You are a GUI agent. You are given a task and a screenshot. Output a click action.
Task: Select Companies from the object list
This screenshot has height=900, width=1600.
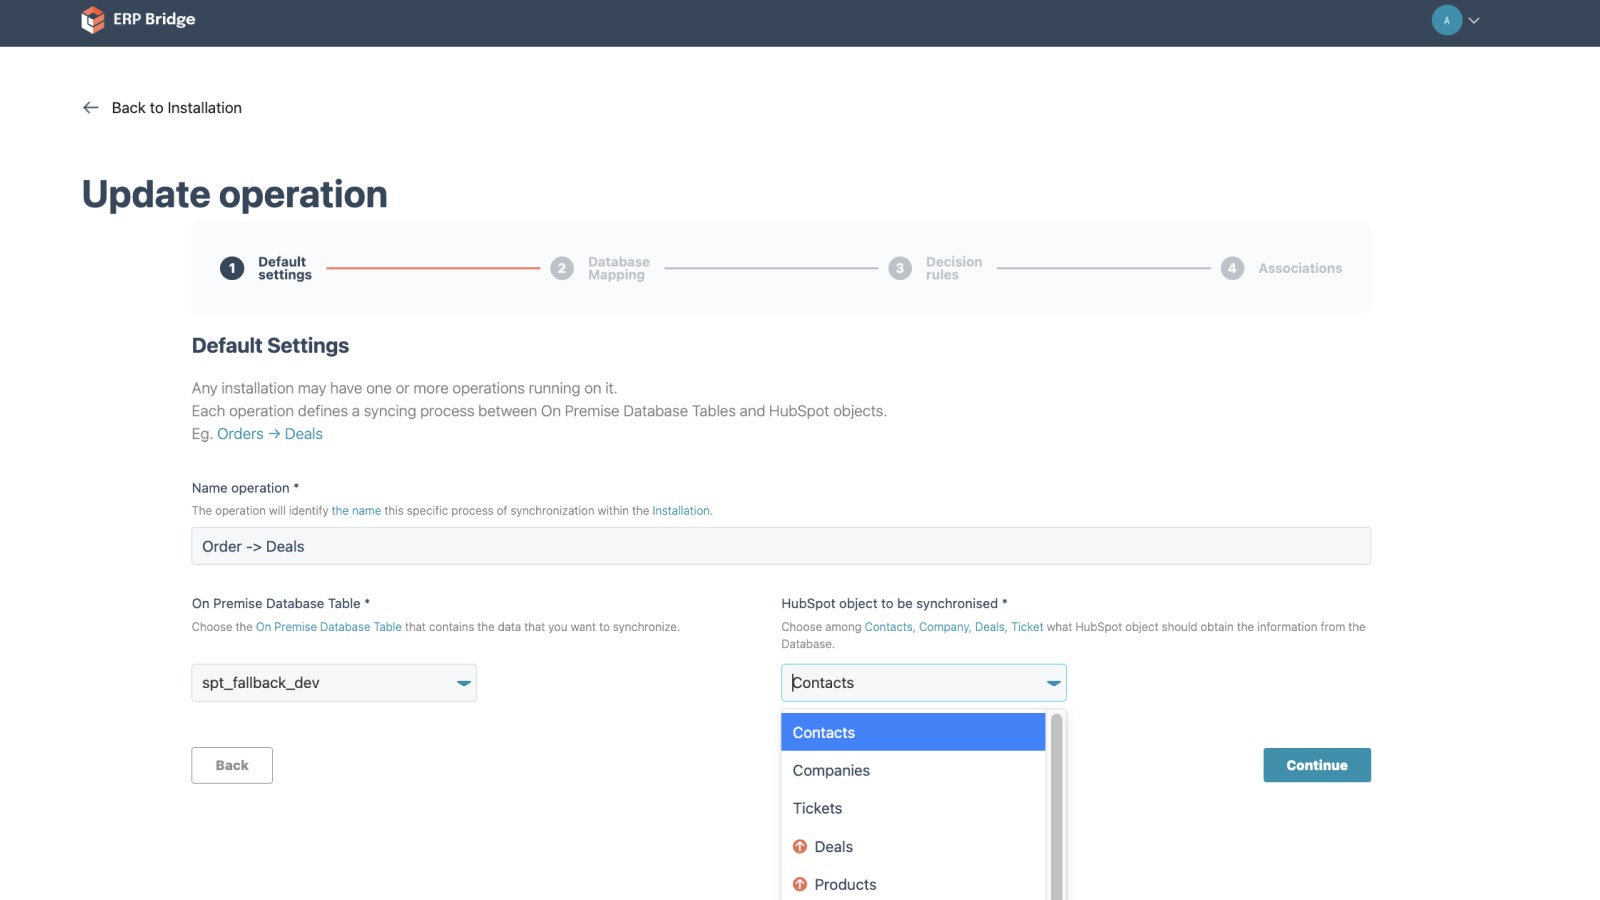tap(830, 770)
